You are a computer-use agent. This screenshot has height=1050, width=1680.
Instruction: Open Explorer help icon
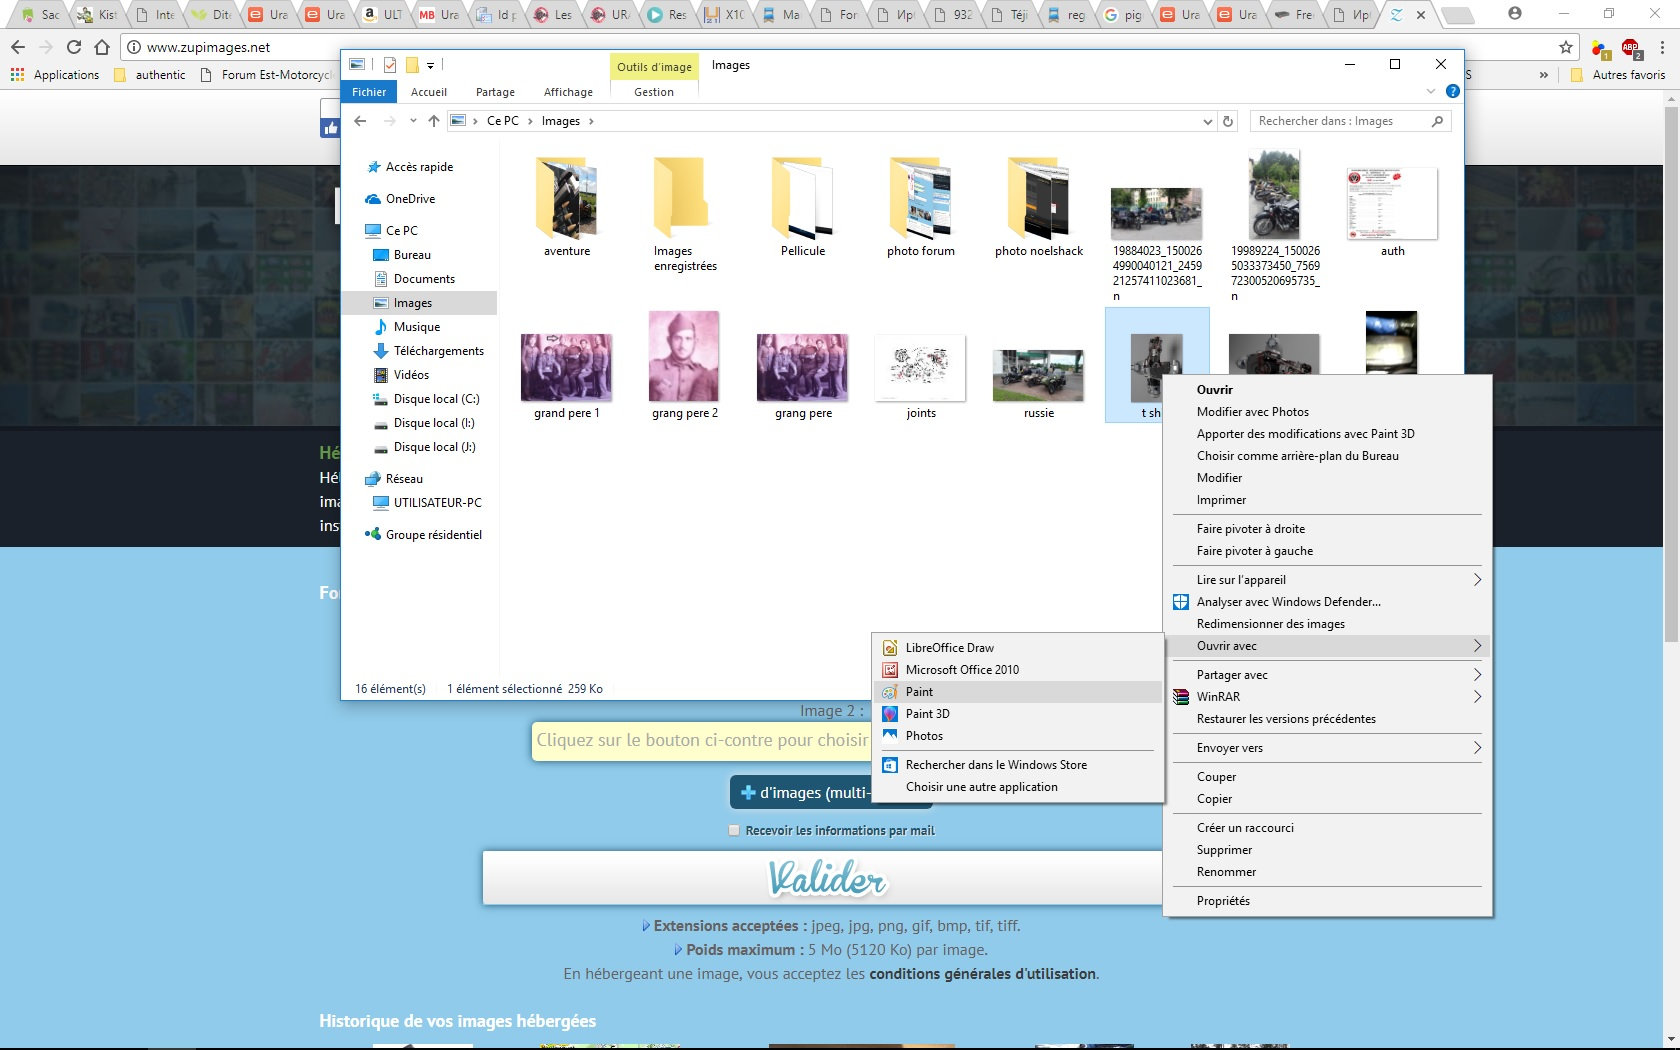point(1453,91)
